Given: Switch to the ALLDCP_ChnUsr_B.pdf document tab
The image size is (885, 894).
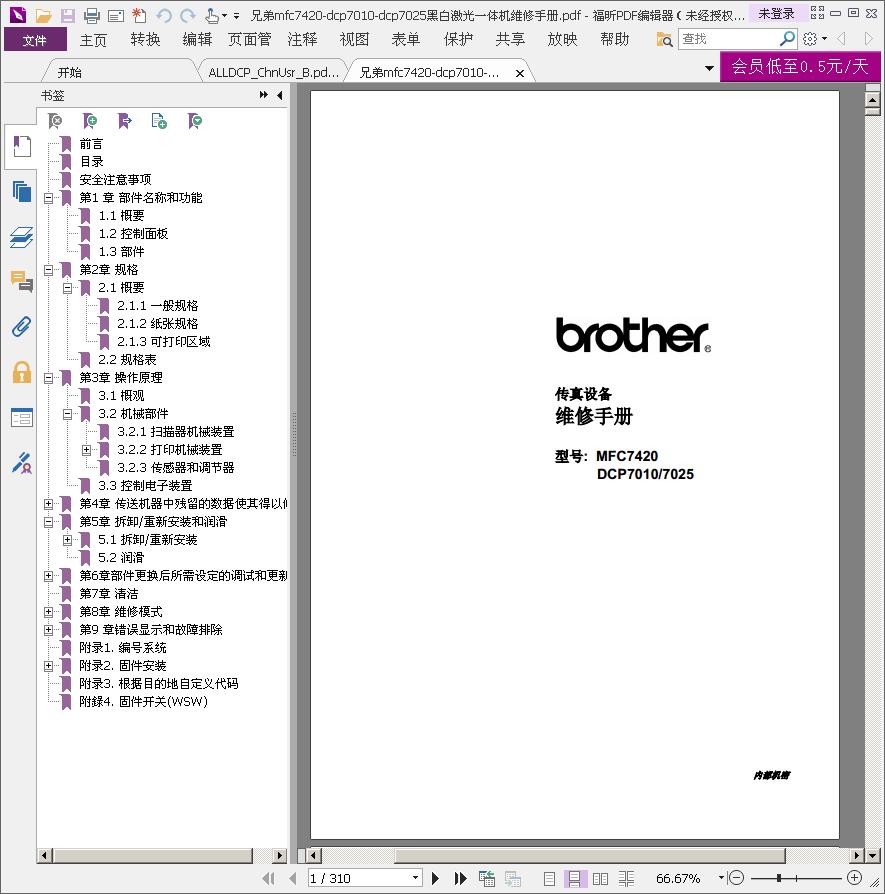Looking at the screenshot, I should (273, 72).
